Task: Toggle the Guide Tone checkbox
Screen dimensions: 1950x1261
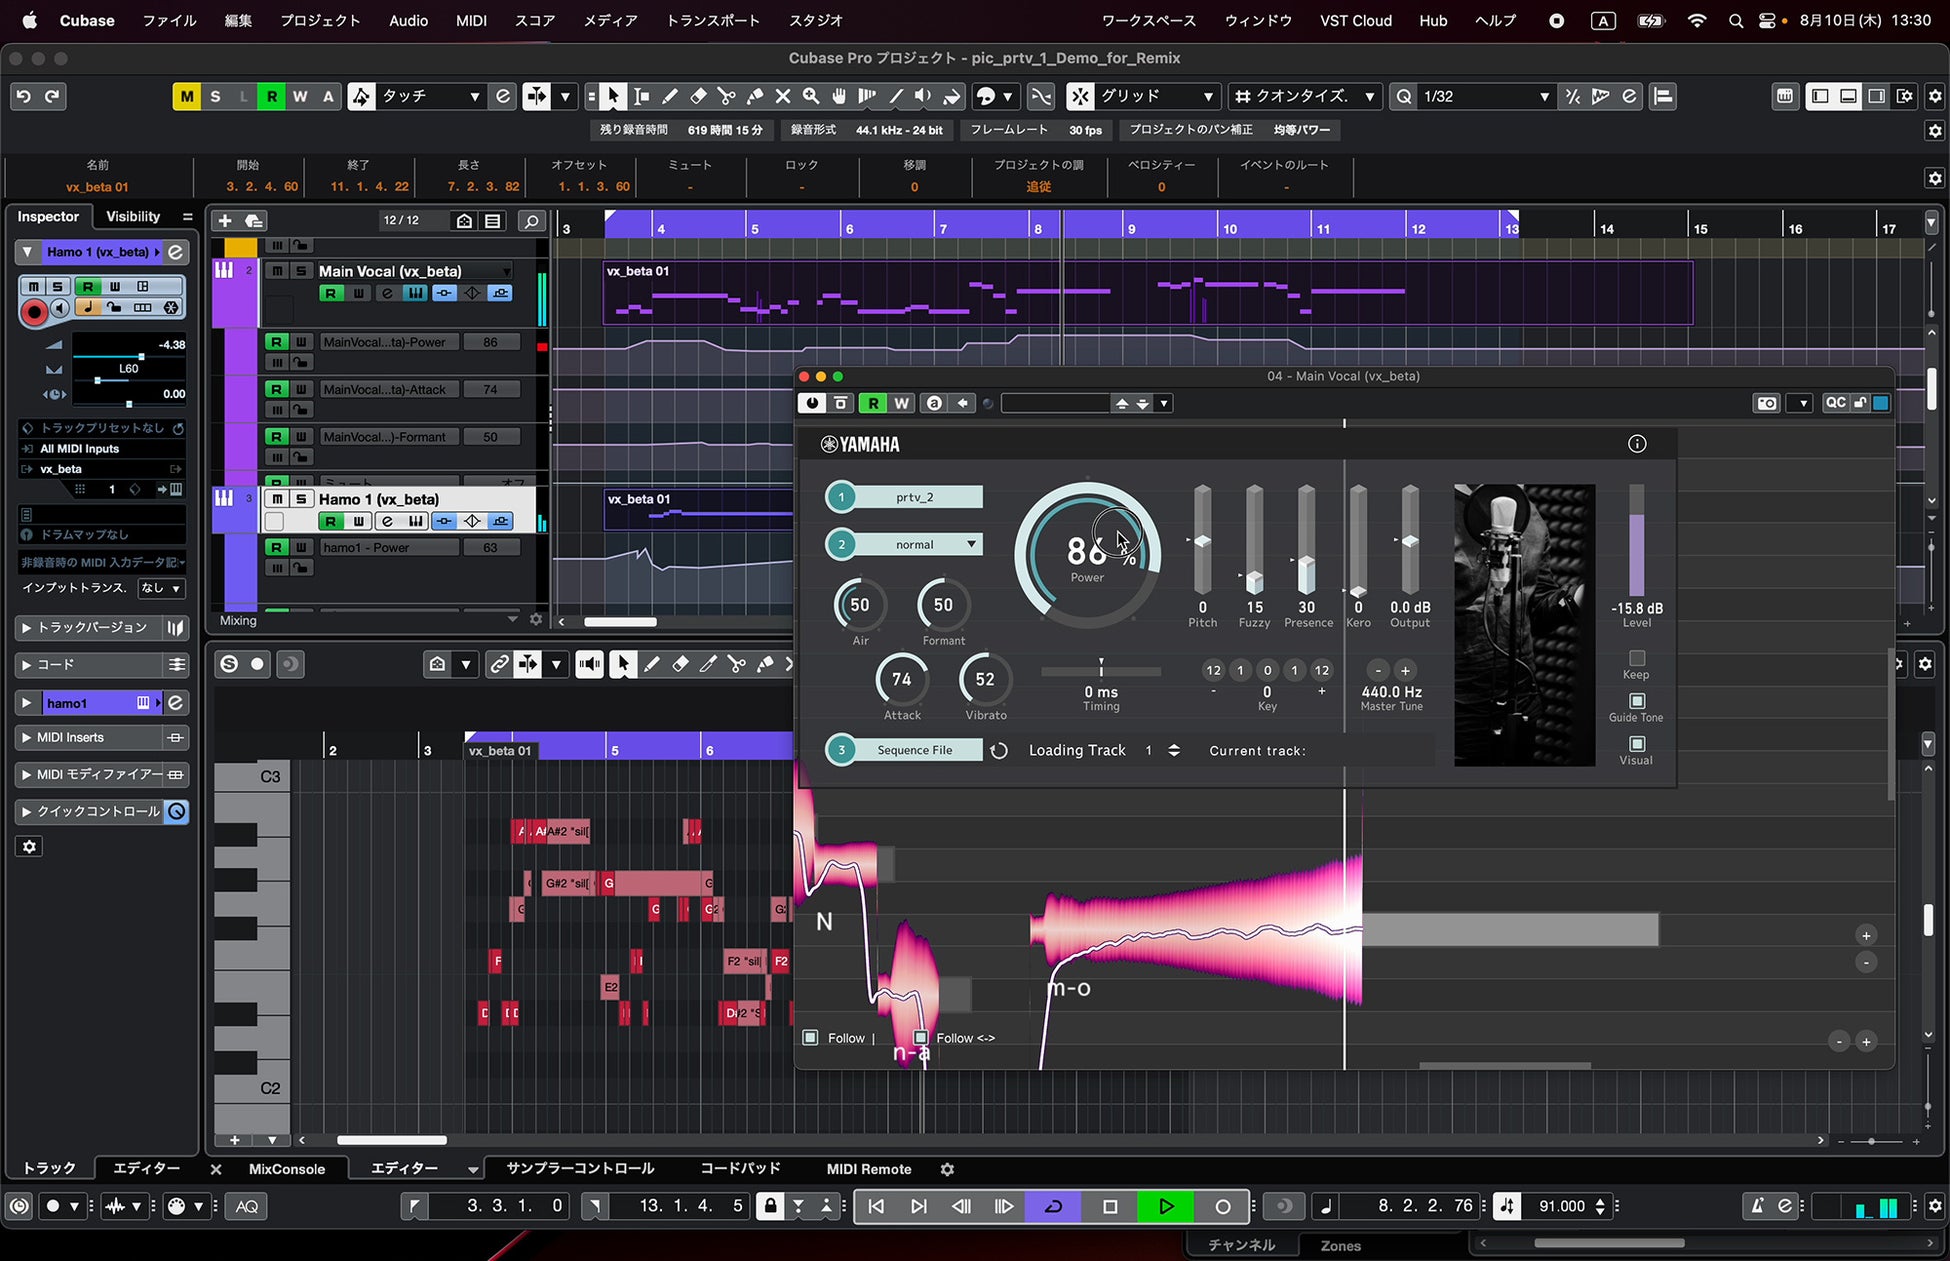Action: pos(1636,701)
